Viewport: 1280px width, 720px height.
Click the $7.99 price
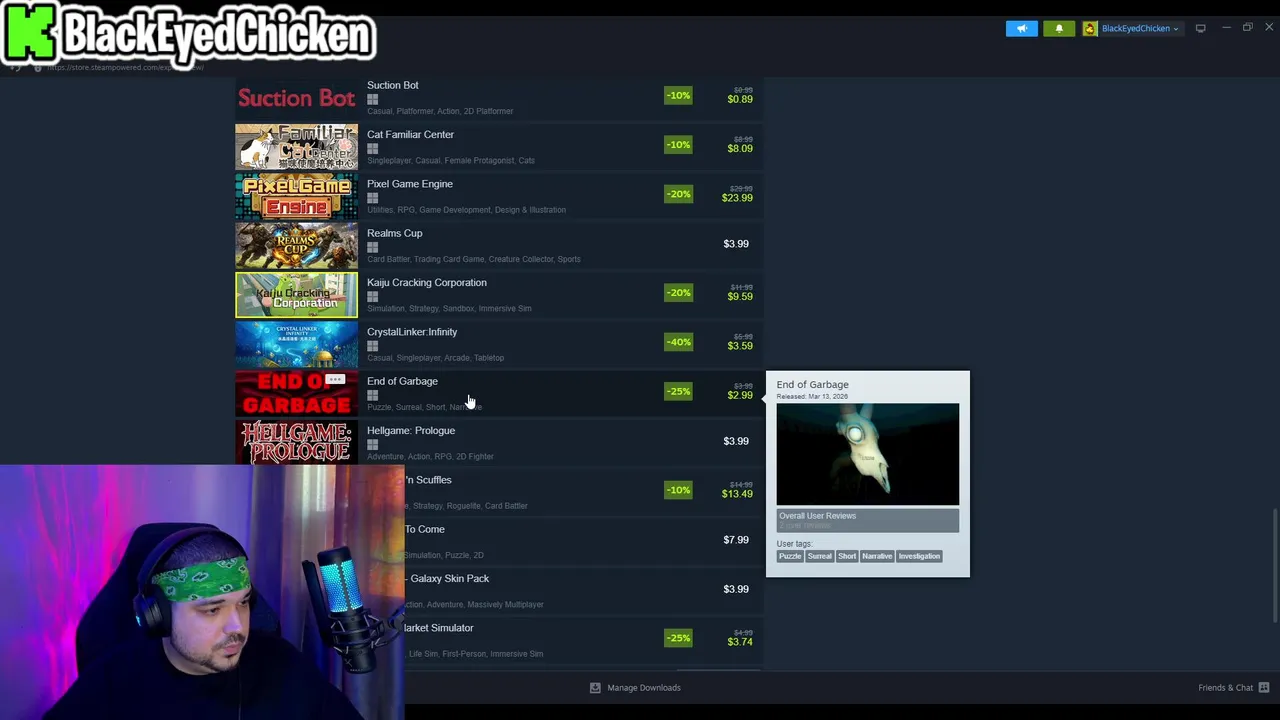(736, 540)
